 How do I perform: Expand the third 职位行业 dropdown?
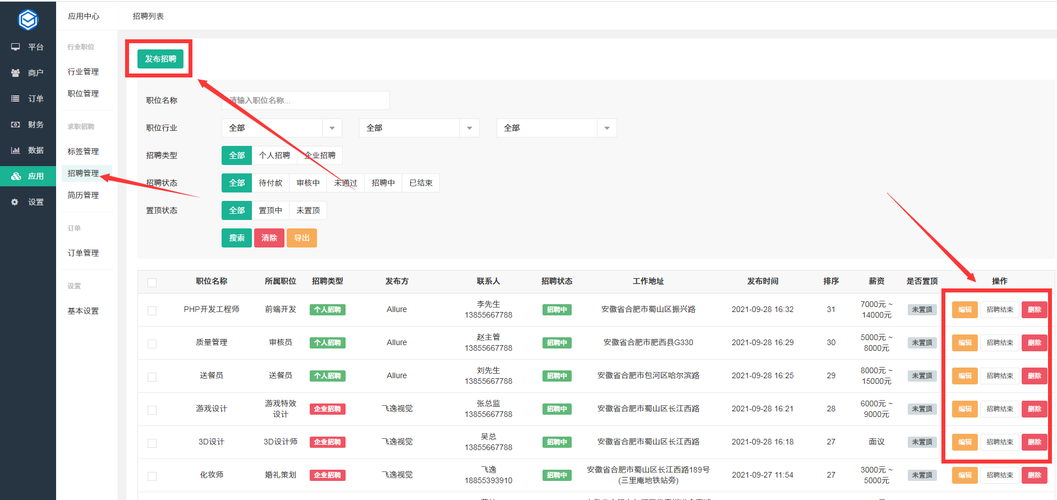click(x=556, y=128)
